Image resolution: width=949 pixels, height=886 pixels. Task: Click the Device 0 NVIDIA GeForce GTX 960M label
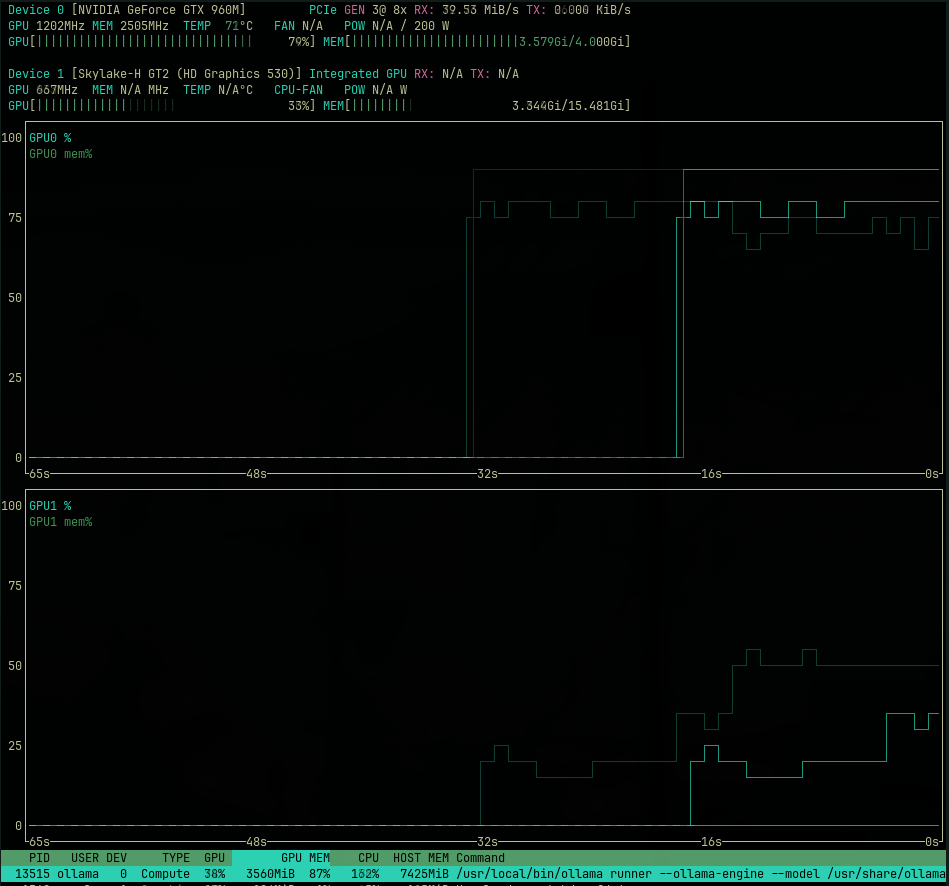126,10
